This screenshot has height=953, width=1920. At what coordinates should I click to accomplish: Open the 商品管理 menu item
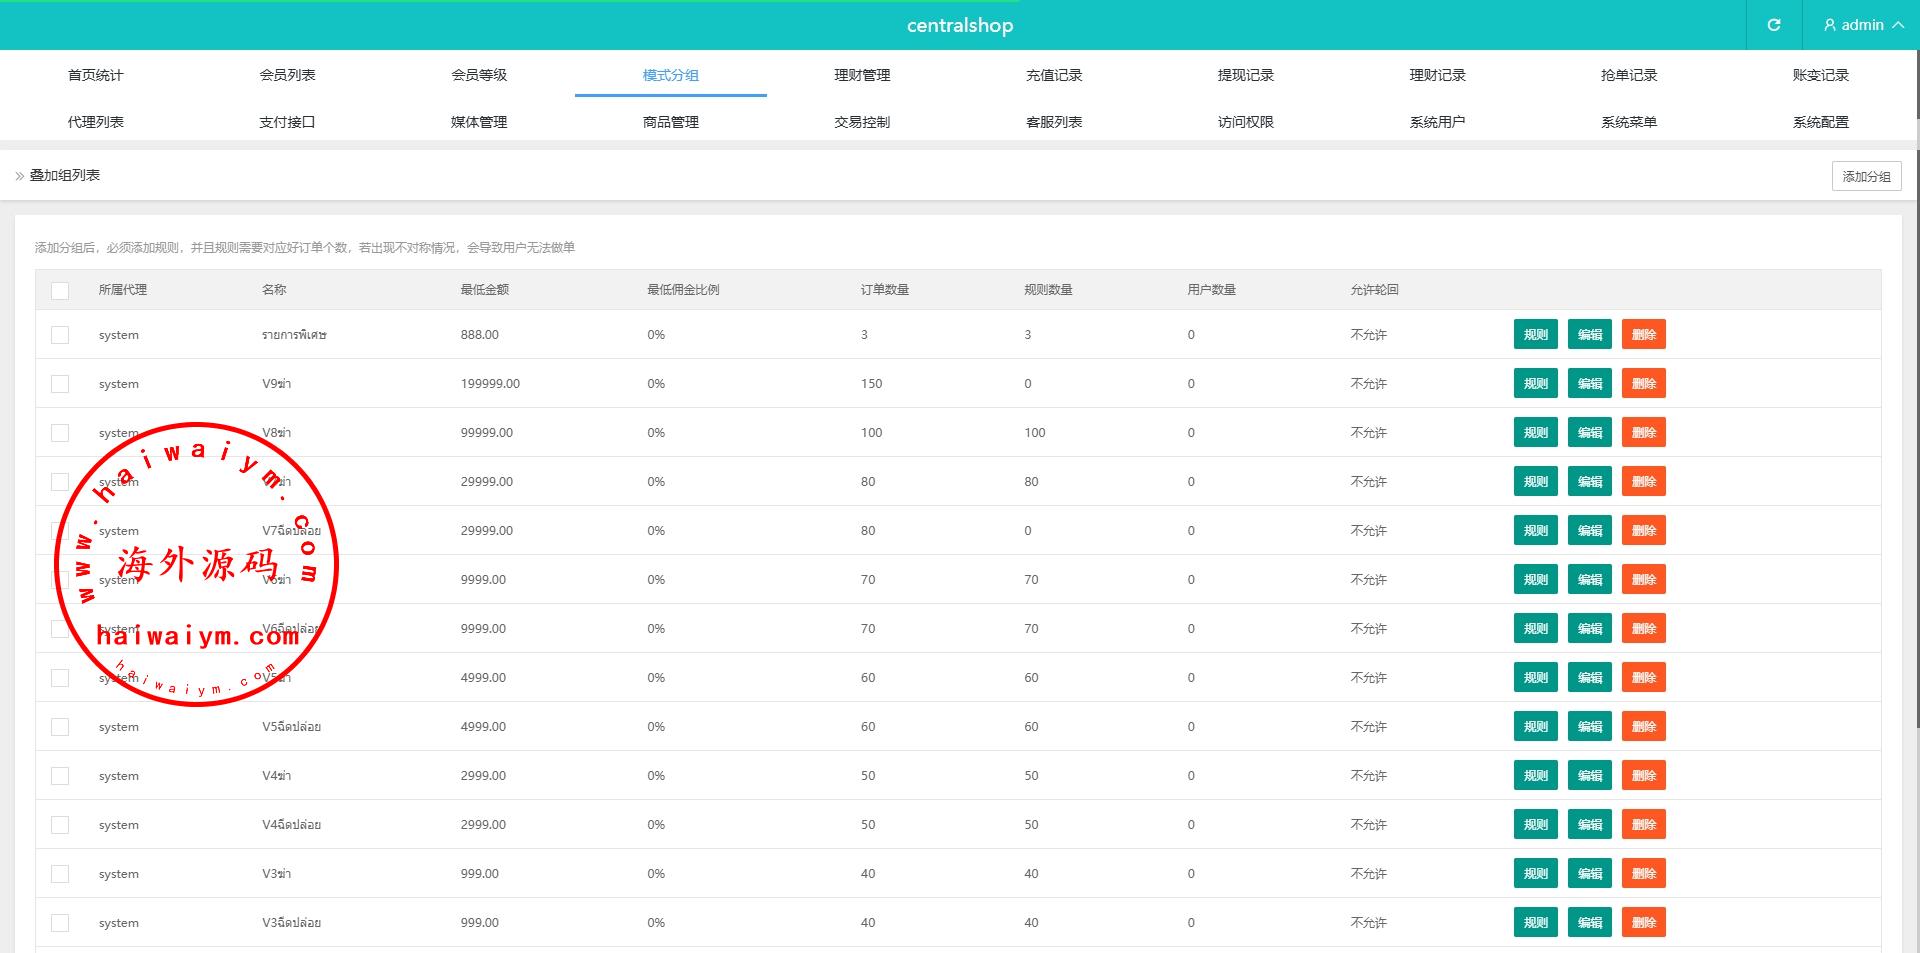pos(670,122)
